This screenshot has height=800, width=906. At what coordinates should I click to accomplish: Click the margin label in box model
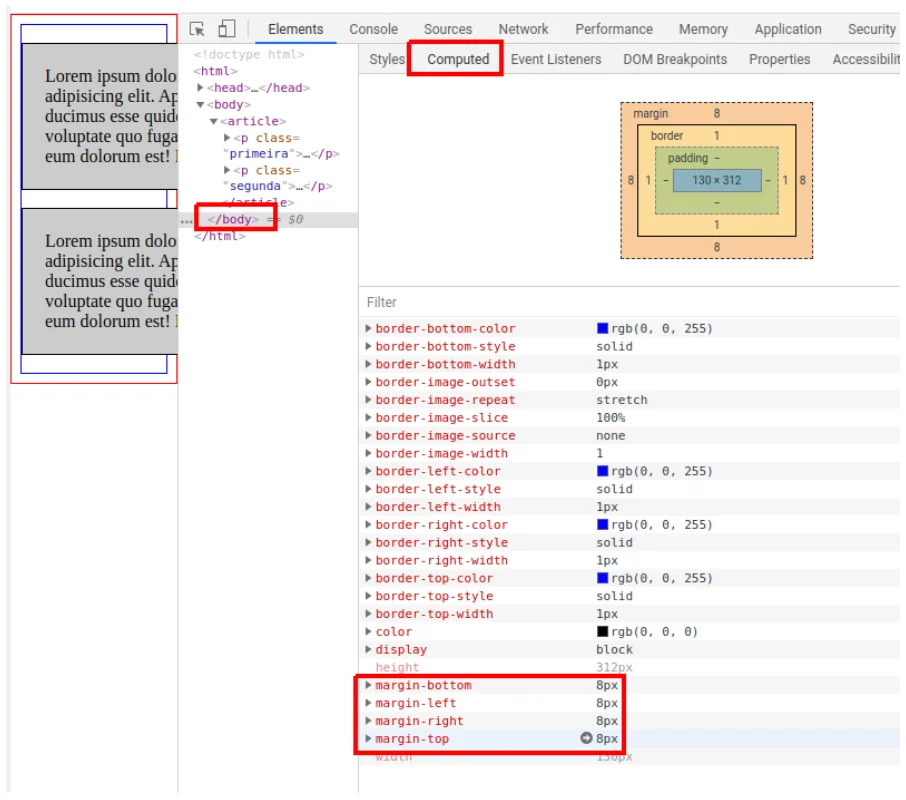pyautogui.click(x=650, y=114)
